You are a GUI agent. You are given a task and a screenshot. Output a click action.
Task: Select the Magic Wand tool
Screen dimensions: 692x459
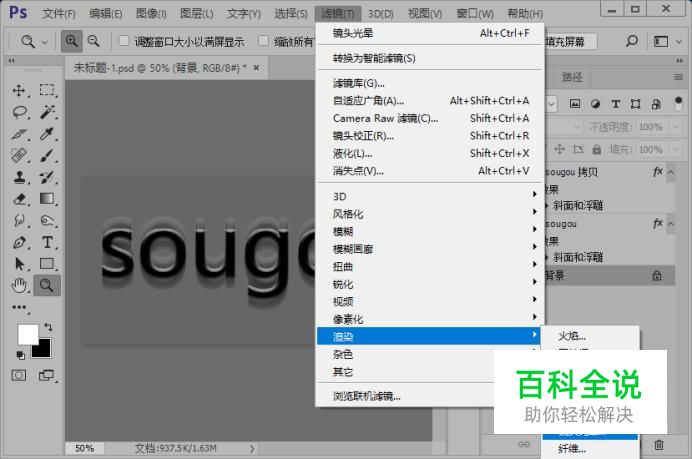pyautogui.click(x=47, y=112)
